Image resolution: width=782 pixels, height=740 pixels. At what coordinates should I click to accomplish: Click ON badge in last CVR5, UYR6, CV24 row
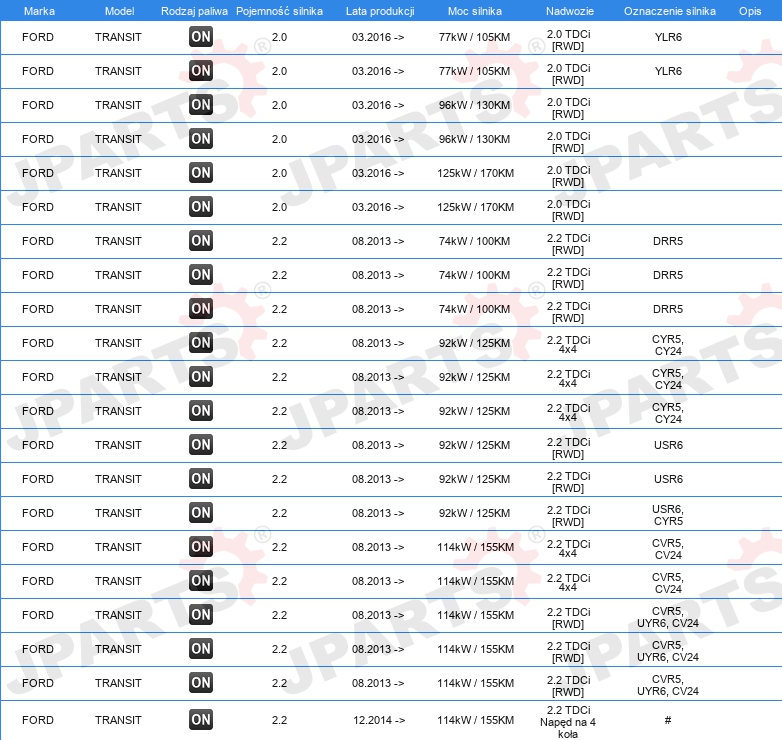201,683
